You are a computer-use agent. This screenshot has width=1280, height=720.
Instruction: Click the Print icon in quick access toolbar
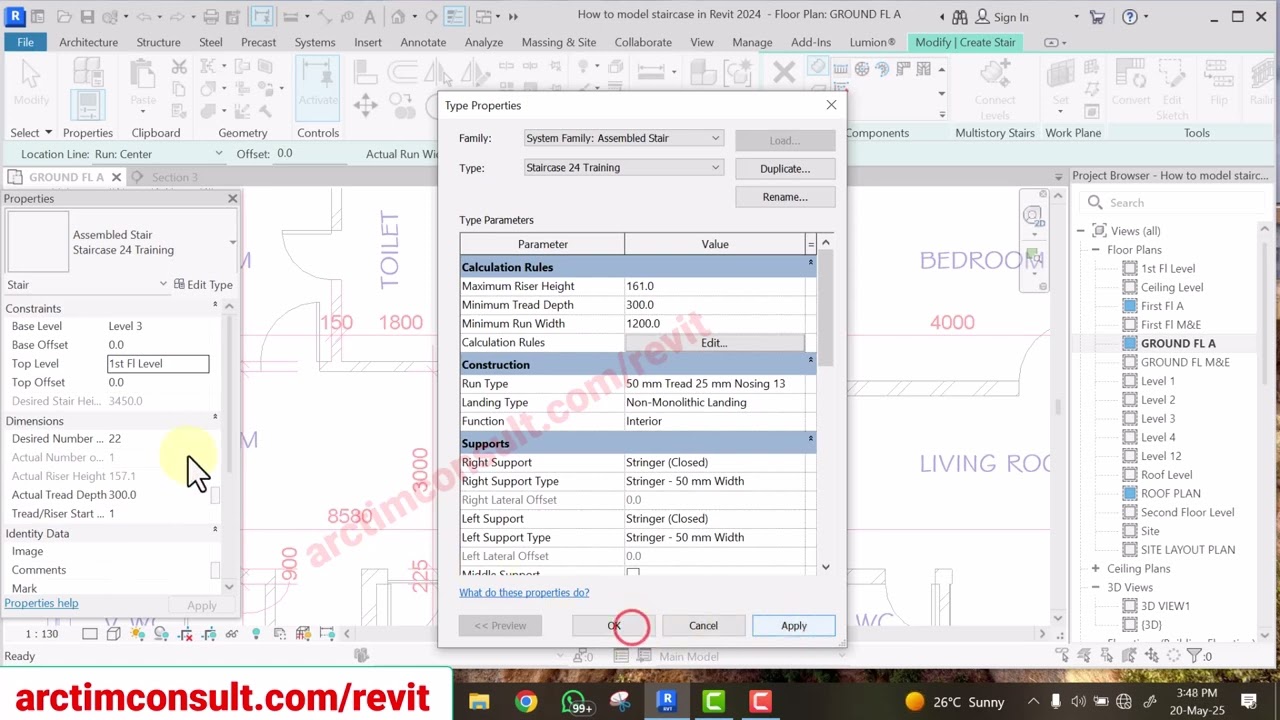click(x=211, y=16)
